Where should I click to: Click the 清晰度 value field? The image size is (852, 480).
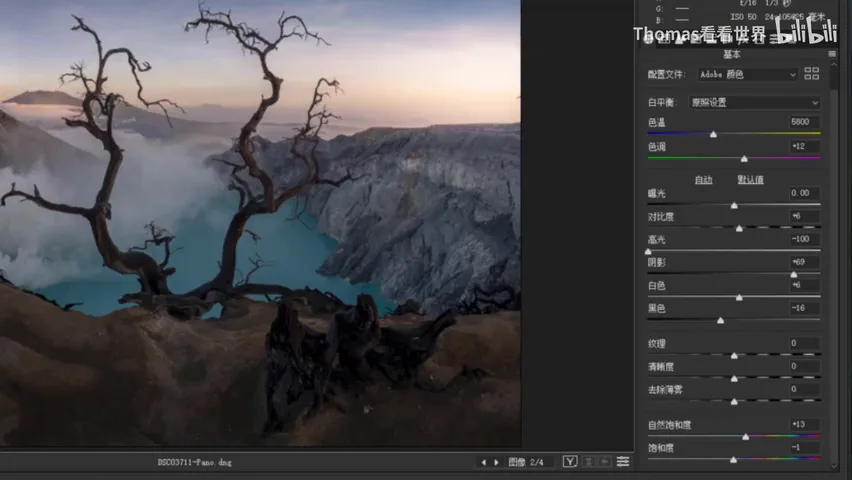(x=804, y=366)
